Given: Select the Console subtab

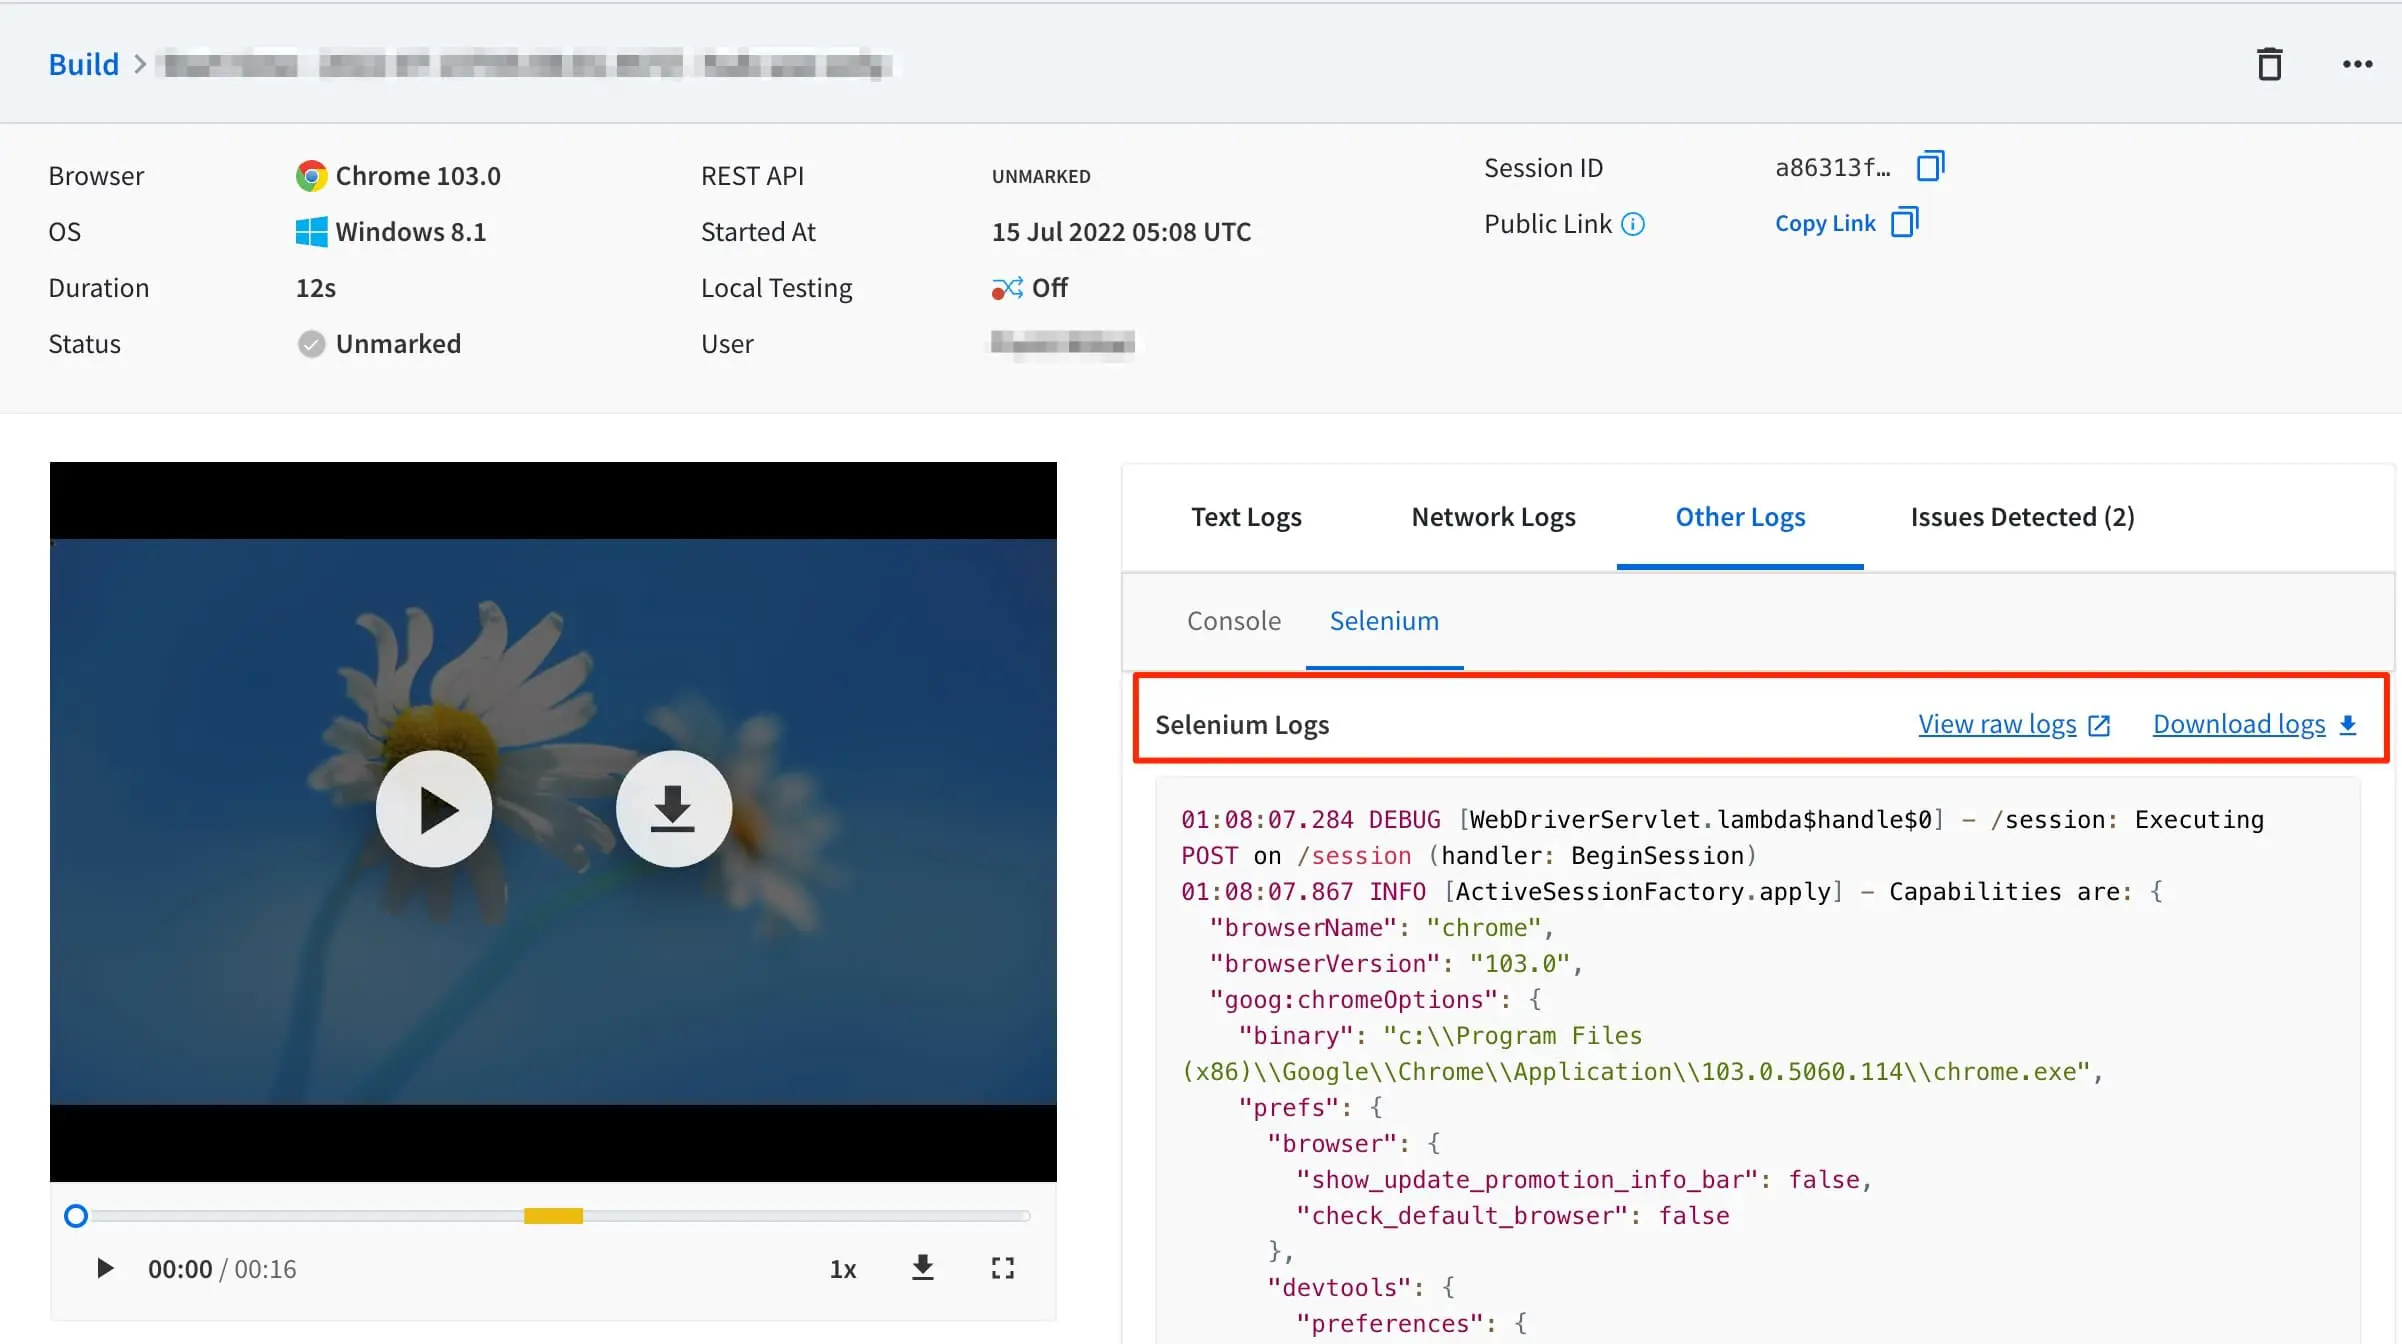Looking at the screenshot, I should [x=1232, y=620].
